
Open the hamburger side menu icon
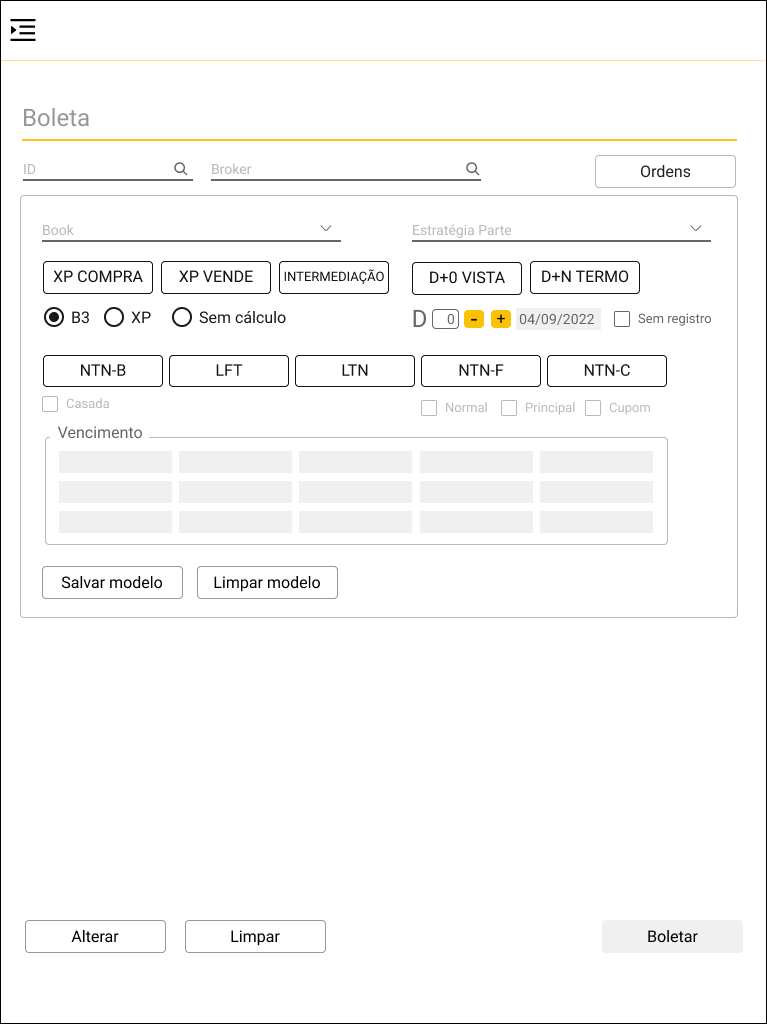(23, 30)
